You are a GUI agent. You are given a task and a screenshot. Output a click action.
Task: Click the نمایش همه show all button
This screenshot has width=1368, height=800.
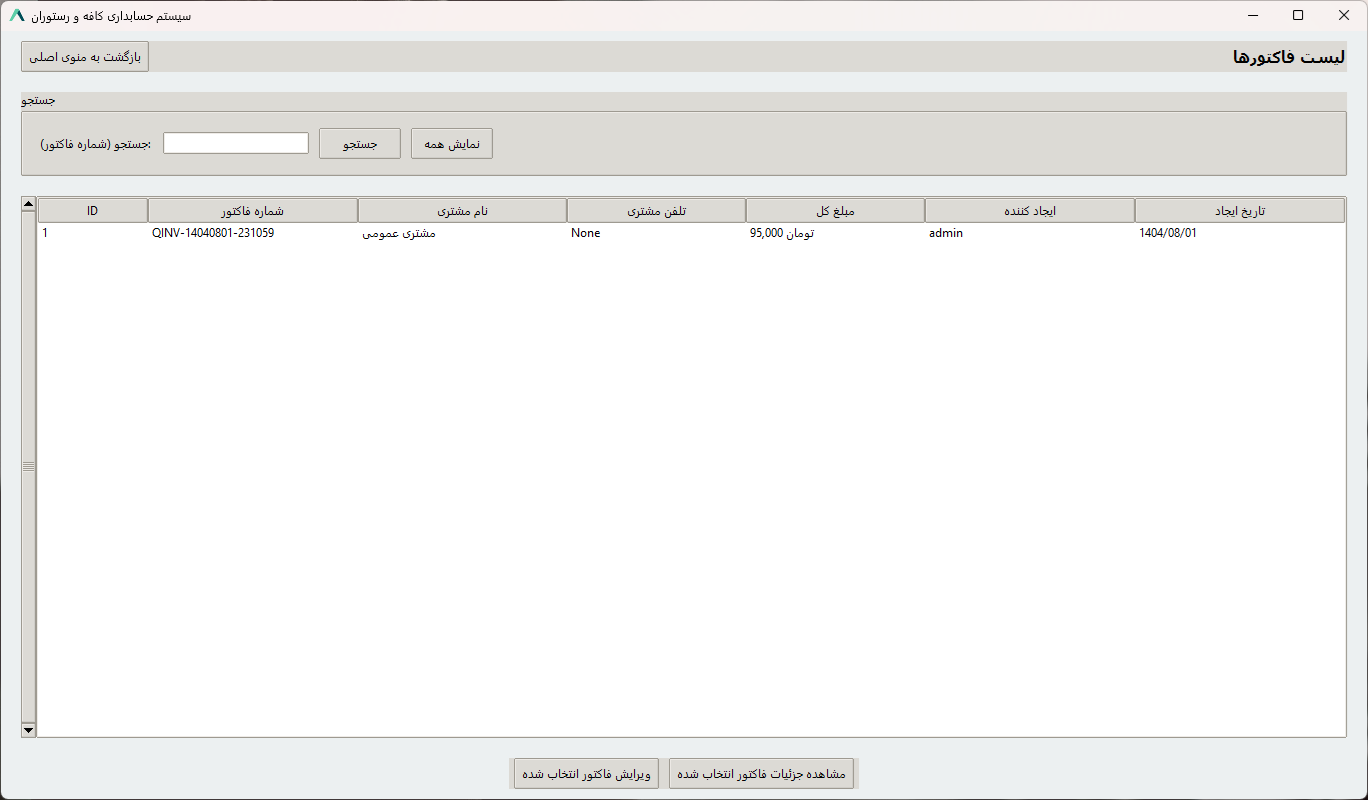[451, 143]
